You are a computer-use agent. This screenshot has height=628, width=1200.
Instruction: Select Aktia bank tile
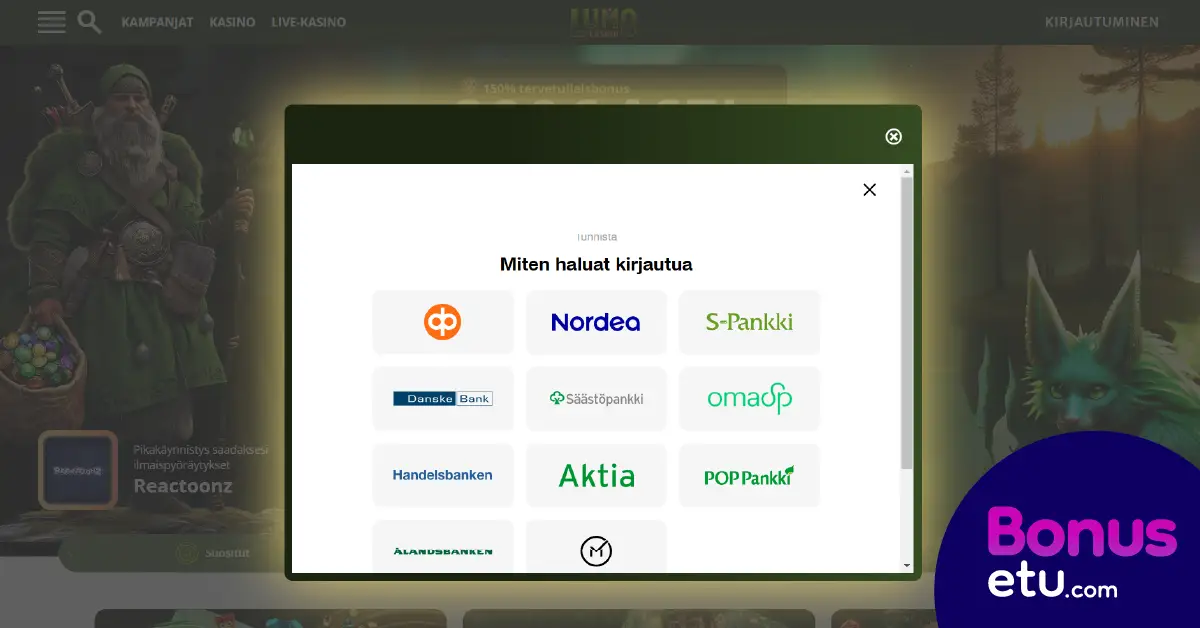[x=596, y=475]
